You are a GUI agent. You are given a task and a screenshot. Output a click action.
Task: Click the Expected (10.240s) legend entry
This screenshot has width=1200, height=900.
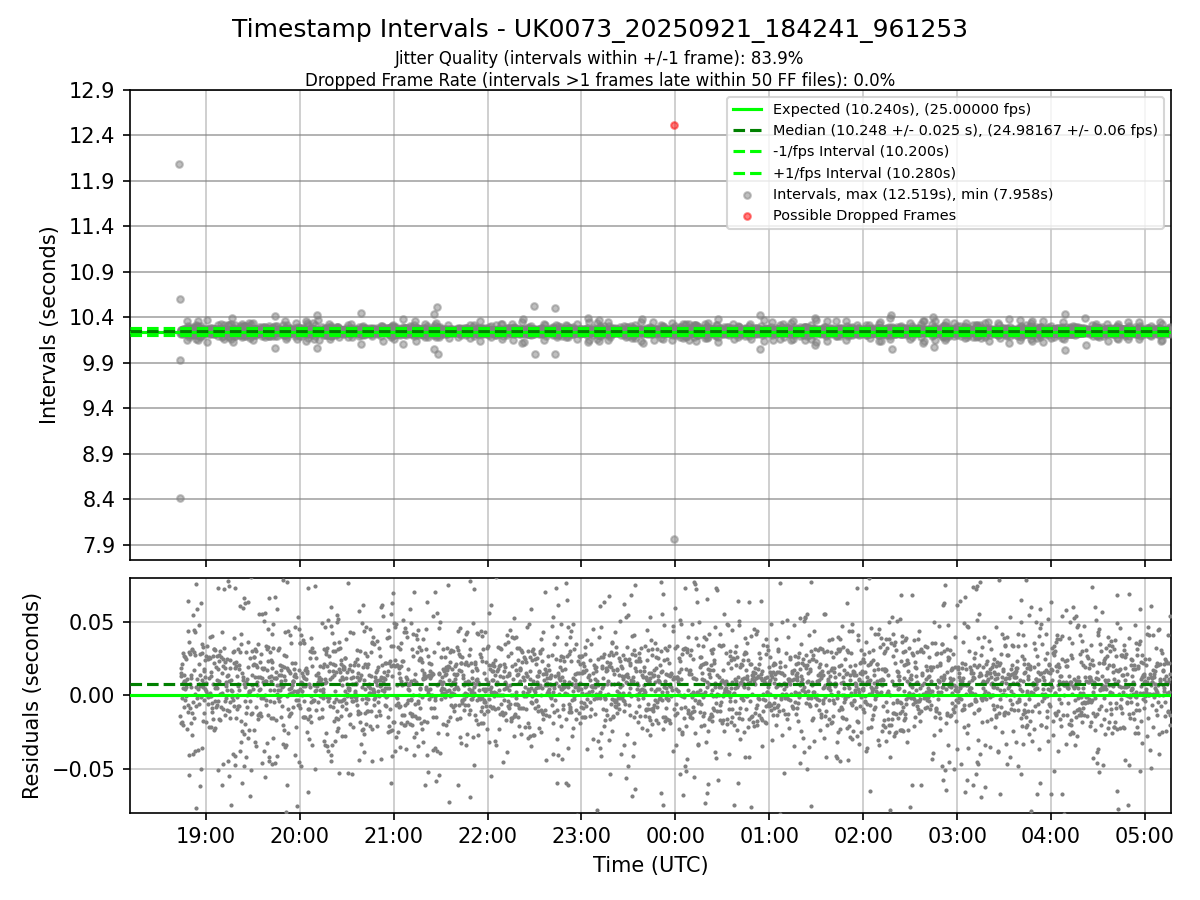902,109
